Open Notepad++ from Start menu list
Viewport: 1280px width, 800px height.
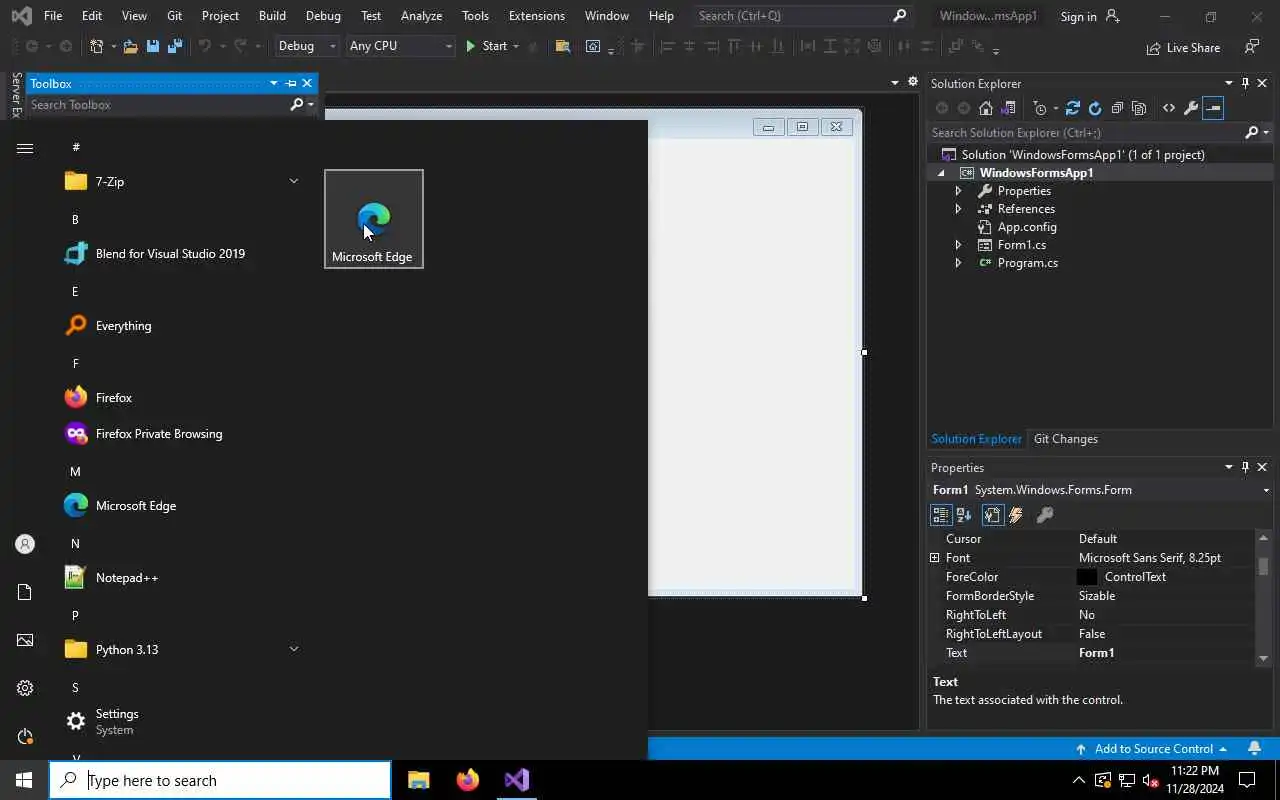point(181,577)
